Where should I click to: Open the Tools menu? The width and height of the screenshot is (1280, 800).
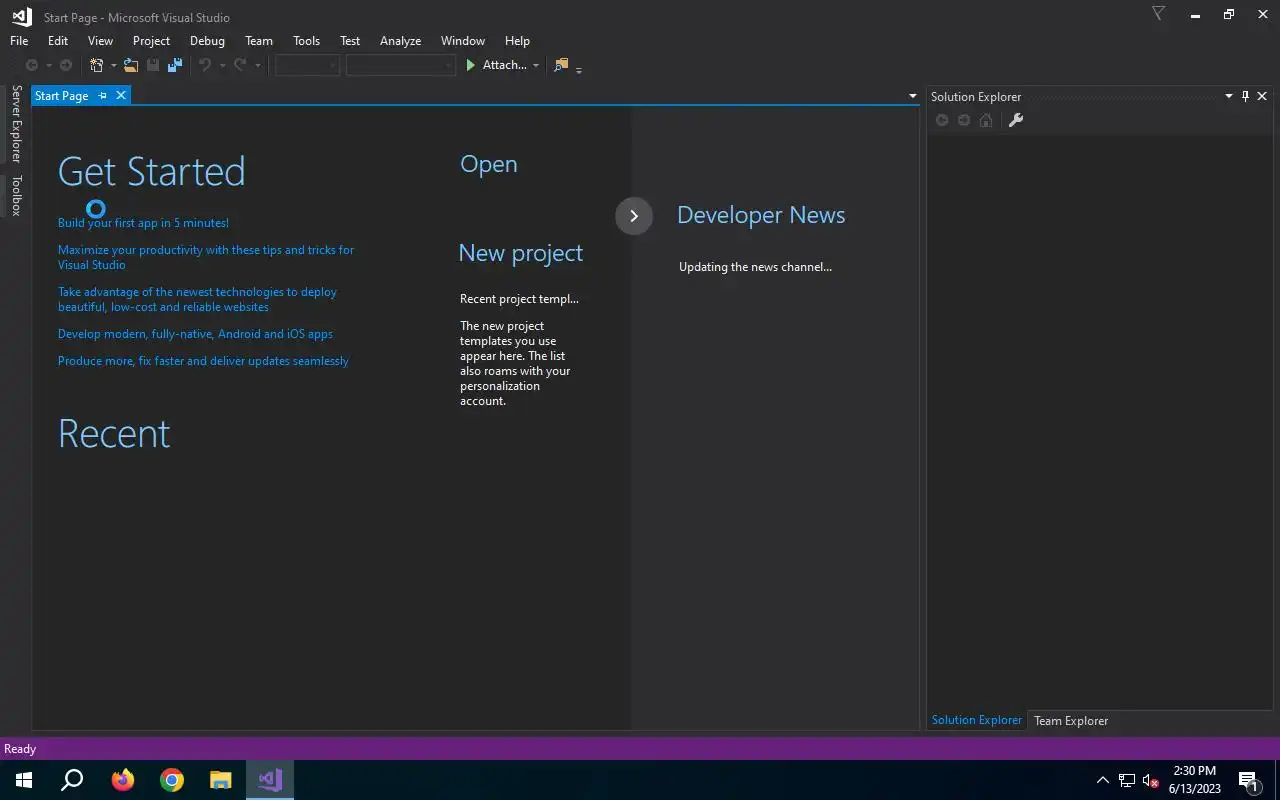coord(306,41)
